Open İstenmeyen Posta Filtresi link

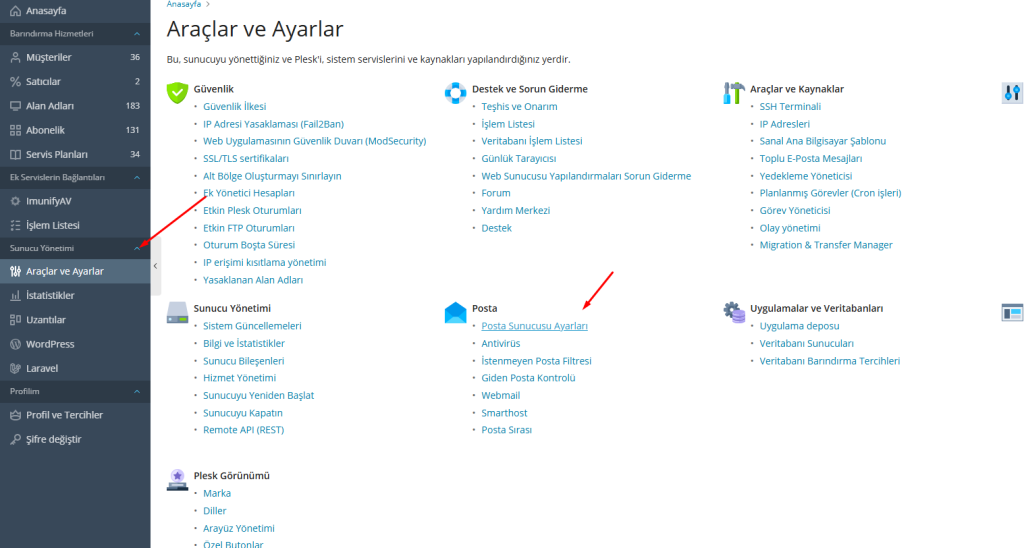click(x=536, y=361)
